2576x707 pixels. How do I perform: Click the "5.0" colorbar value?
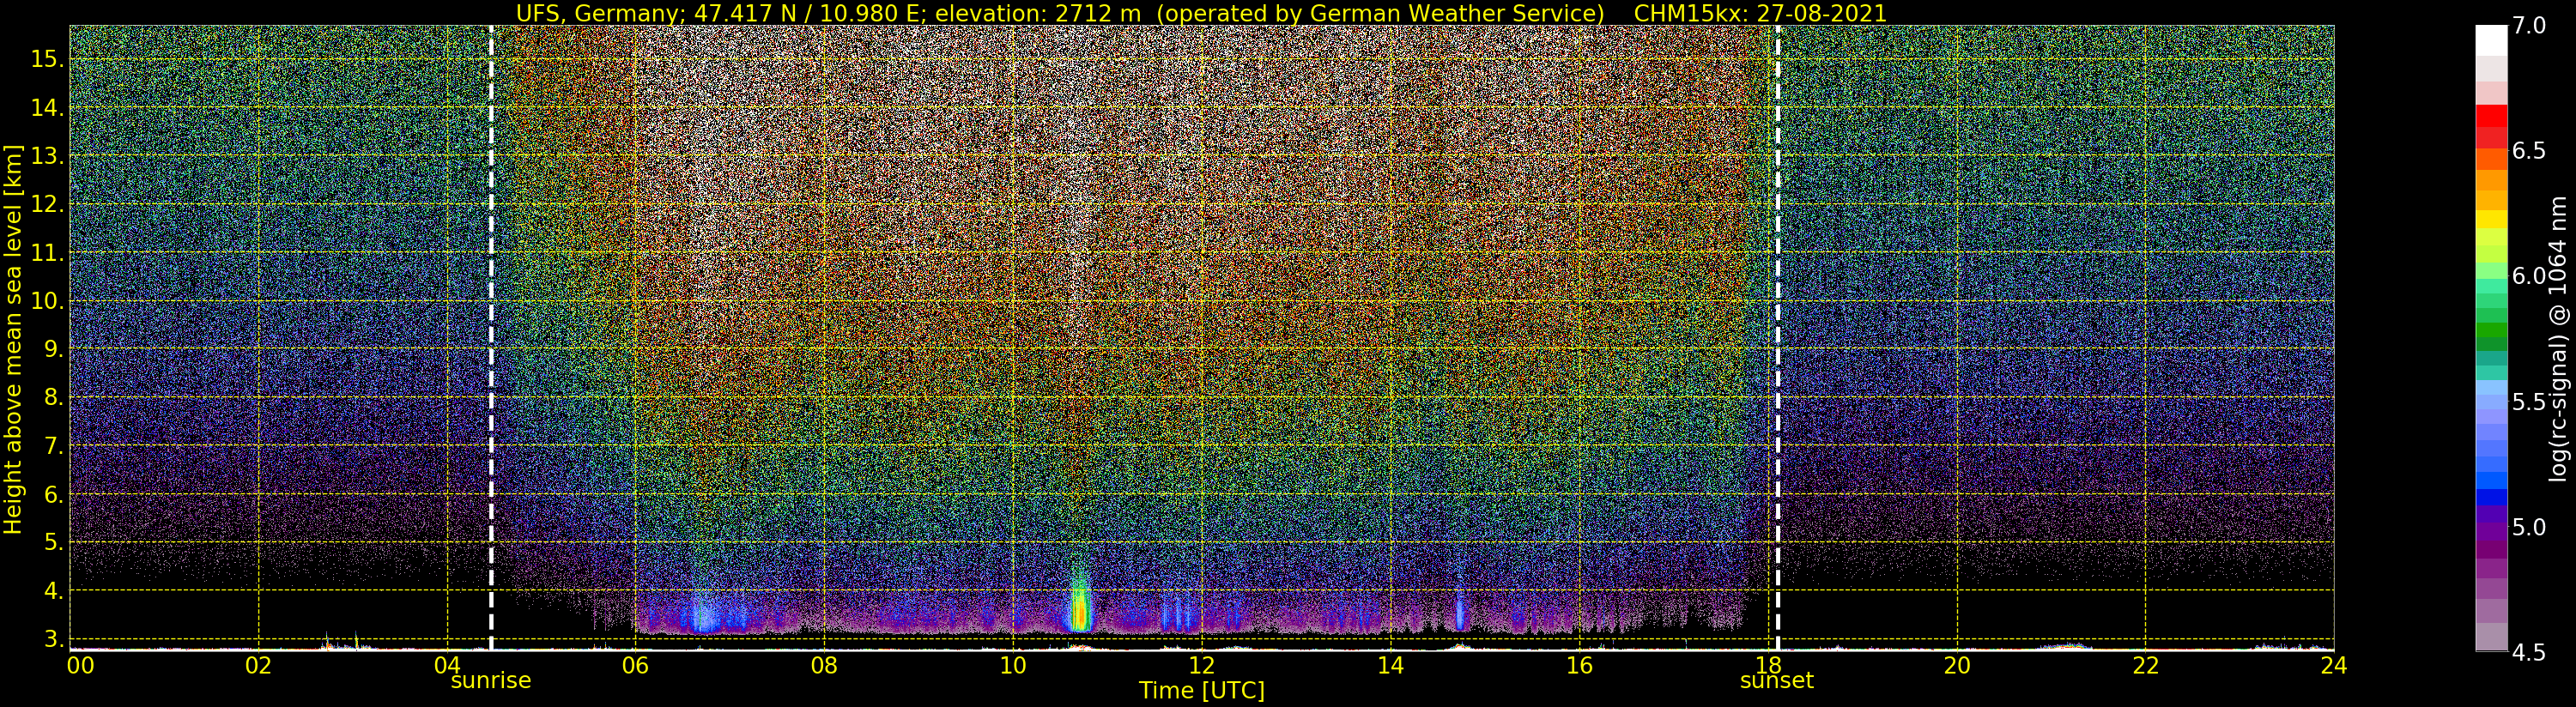coord(2529,527)
